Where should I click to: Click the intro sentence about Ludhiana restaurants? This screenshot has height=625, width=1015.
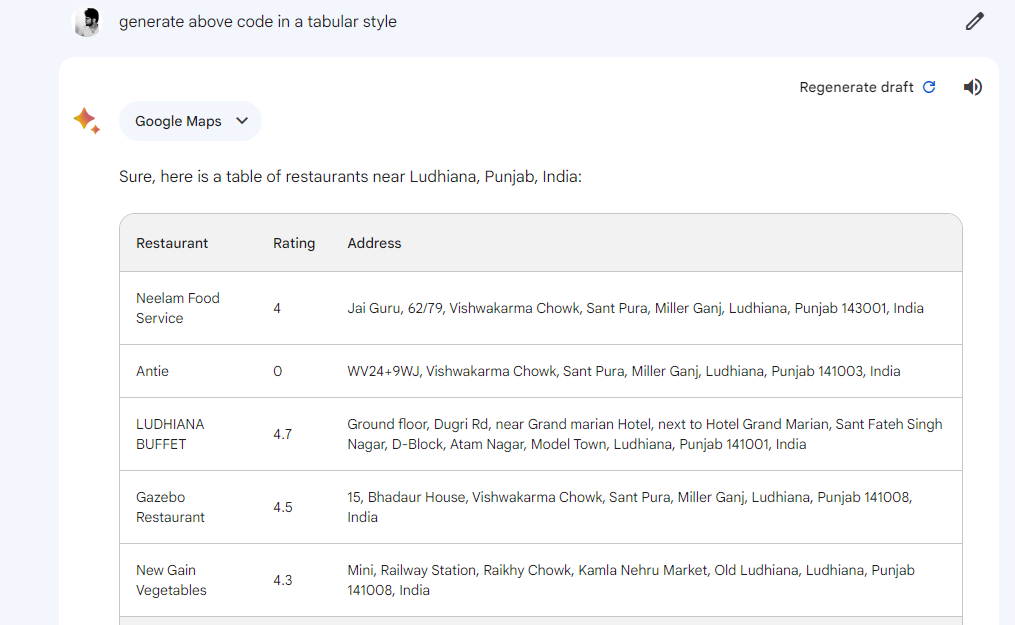(350, 177)
